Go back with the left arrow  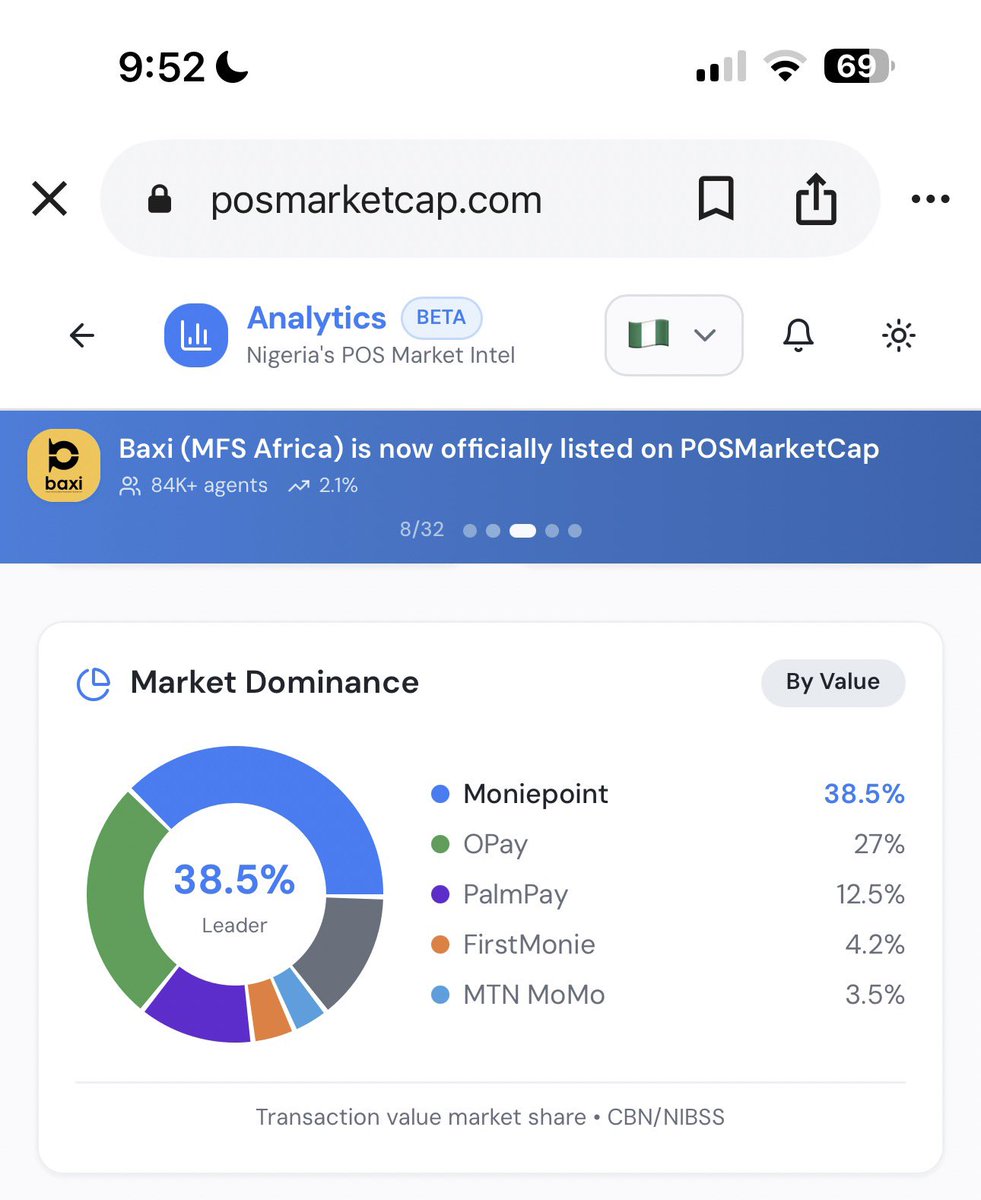[82, 336]
